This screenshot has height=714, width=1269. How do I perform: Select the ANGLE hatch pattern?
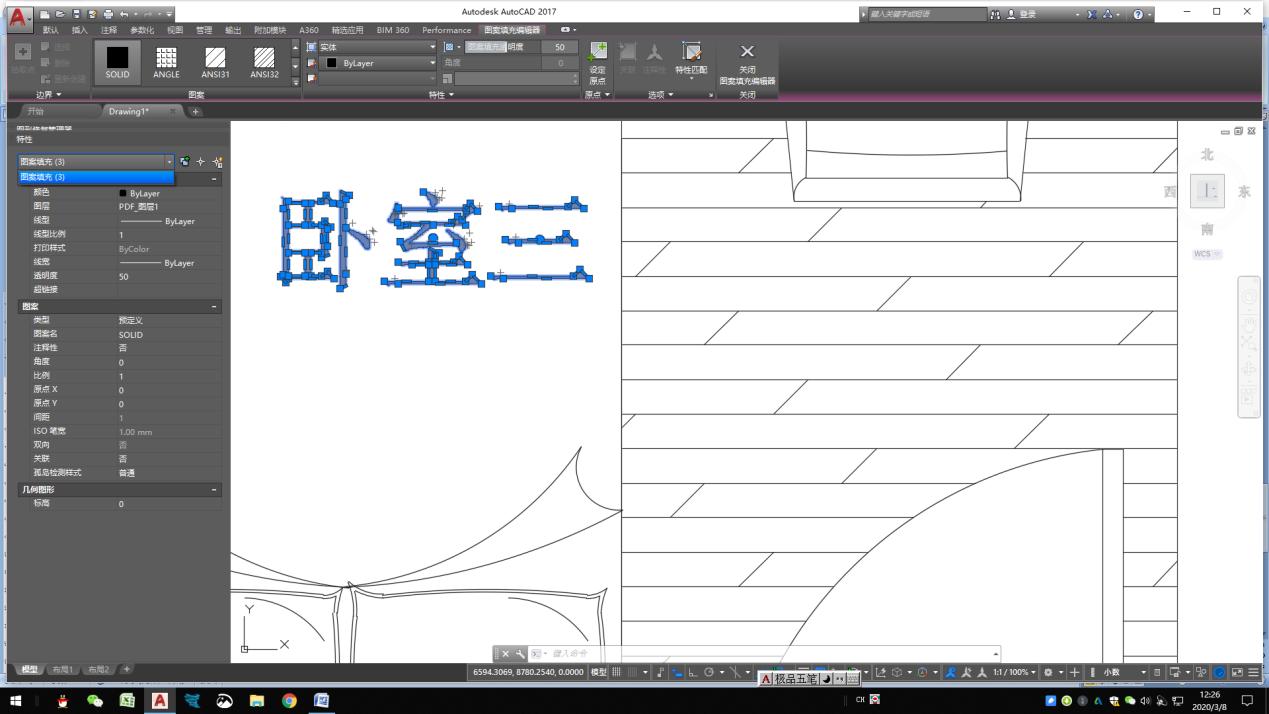pos(166,62)
